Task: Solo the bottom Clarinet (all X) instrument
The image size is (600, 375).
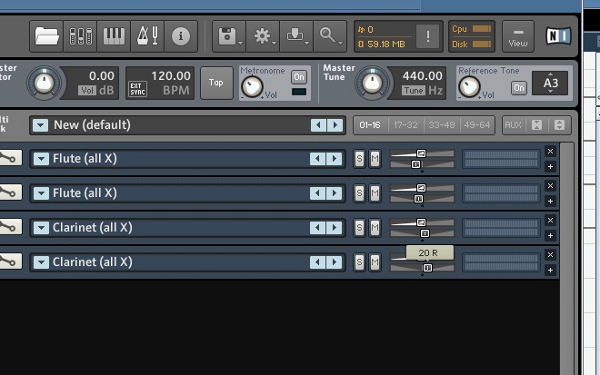Action: tap(359, 262)
